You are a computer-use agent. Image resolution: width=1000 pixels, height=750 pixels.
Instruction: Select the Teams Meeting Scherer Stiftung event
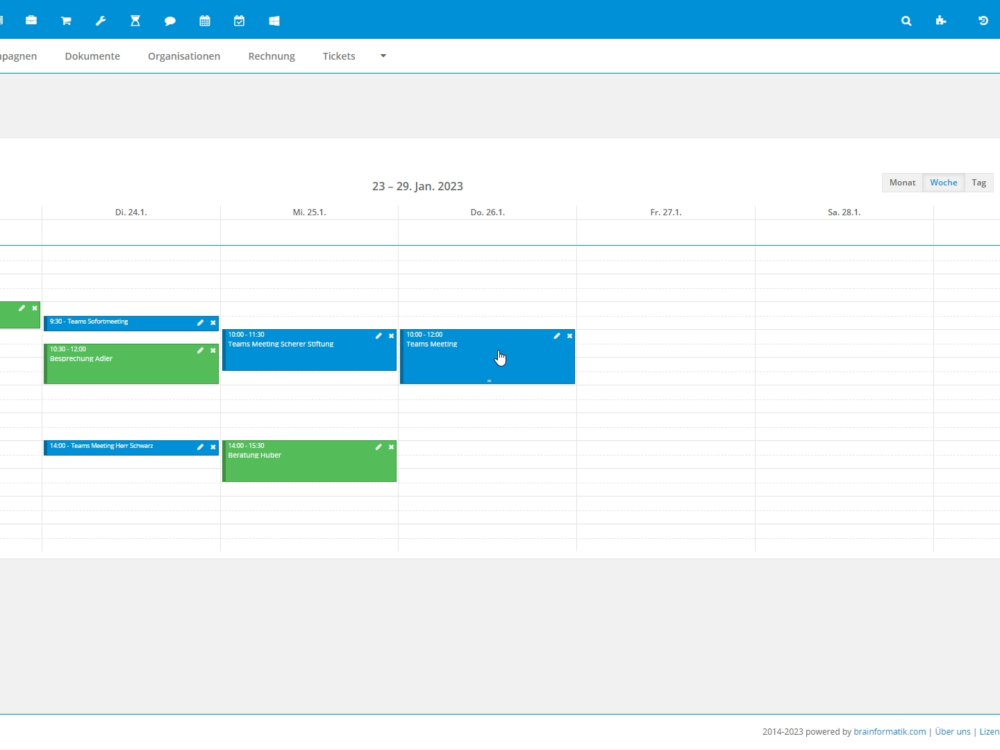pos(300,352)
